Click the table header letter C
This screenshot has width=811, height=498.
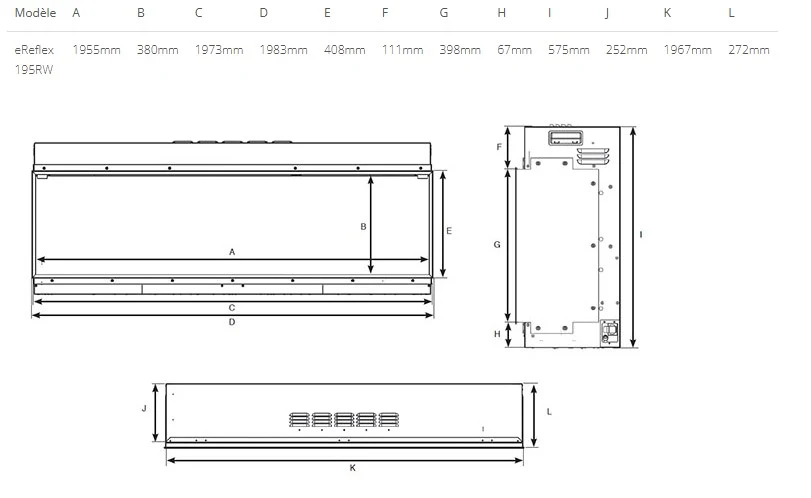[x=199, y=13]
